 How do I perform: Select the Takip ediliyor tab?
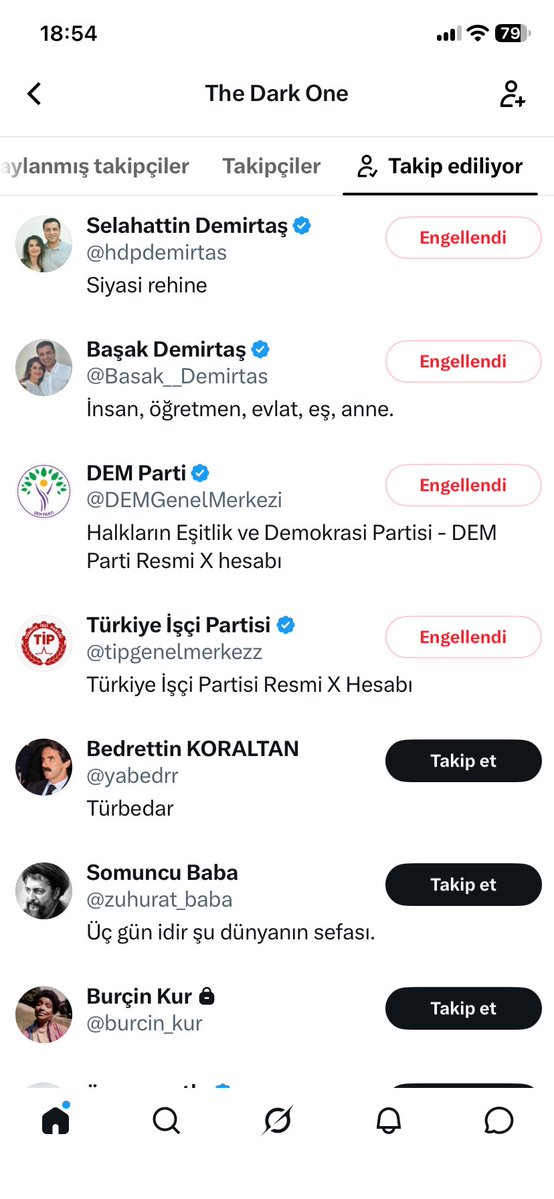tap(441, 166)
